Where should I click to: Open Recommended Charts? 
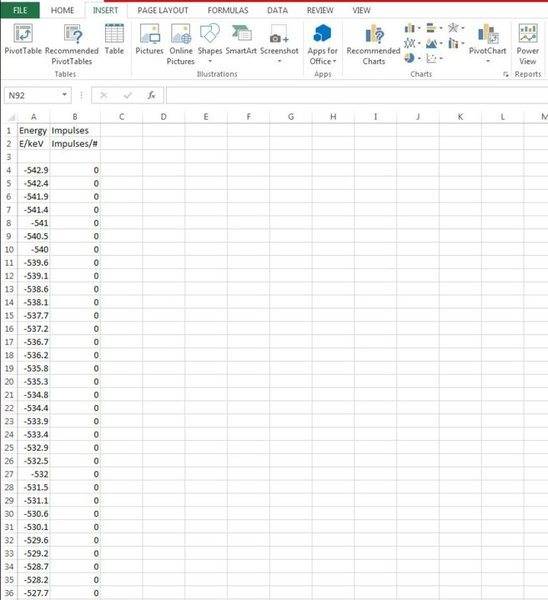pyautogui.click(x=373, y=44)
